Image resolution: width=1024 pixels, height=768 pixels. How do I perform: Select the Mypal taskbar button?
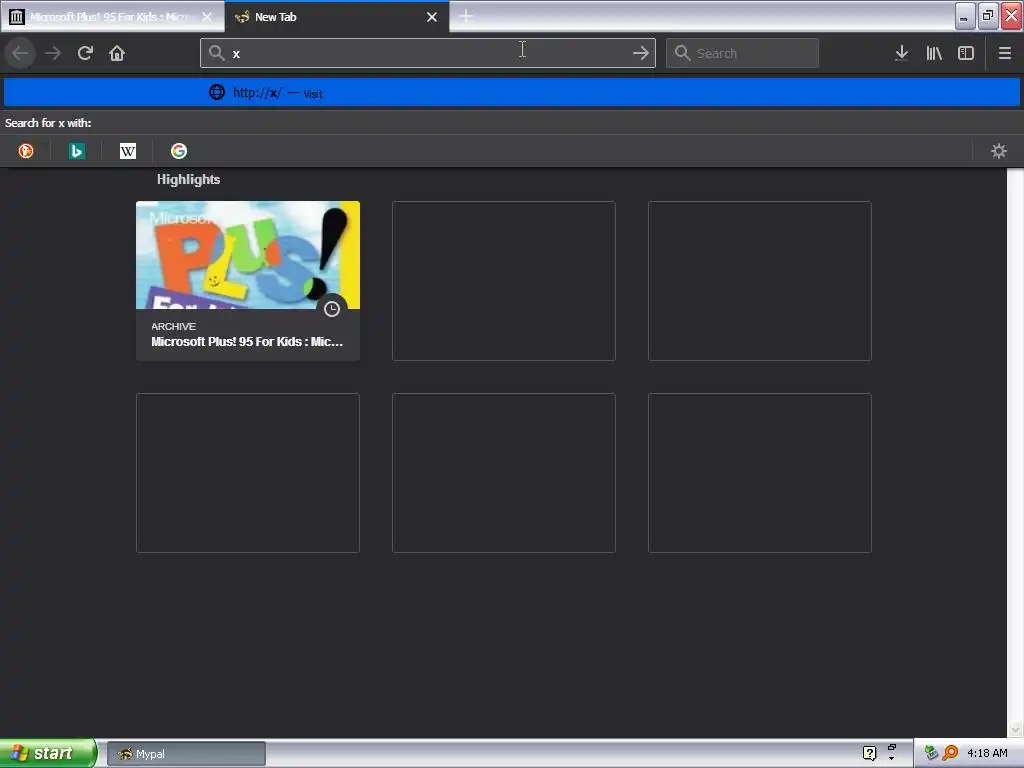[x=186, y=754]
